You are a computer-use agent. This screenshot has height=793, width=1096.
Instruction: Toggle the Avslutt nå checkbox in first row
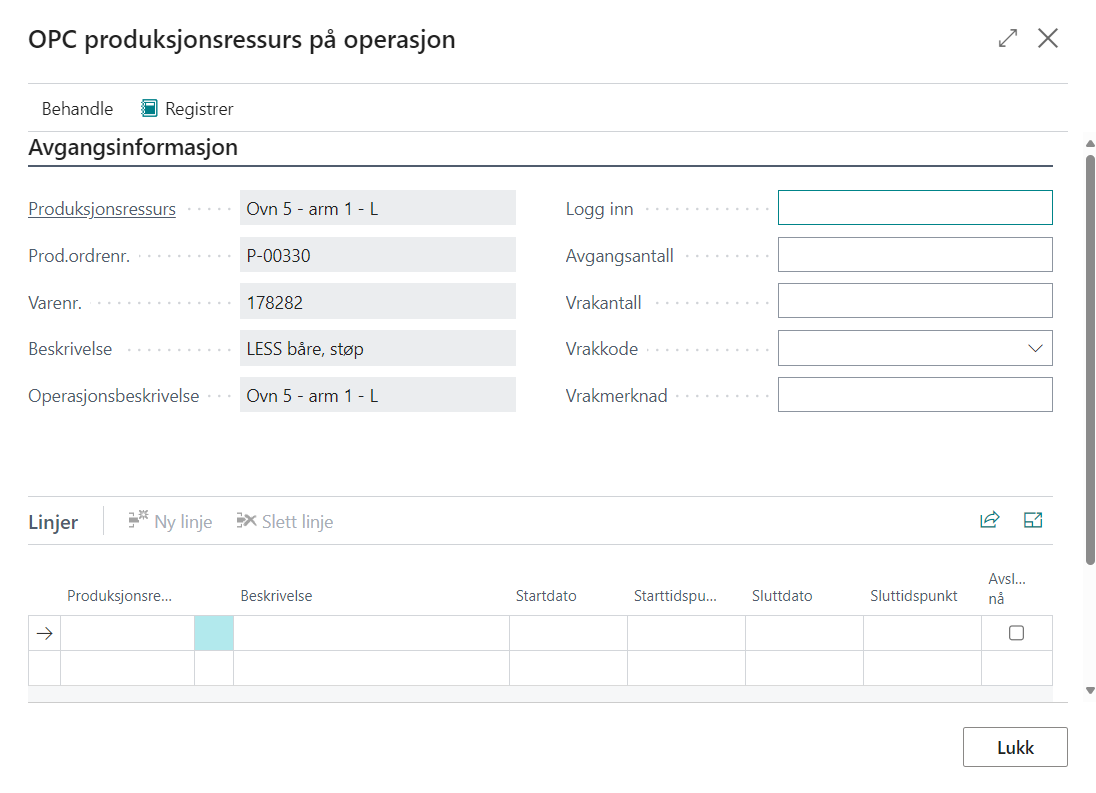tap(1016, 633)
